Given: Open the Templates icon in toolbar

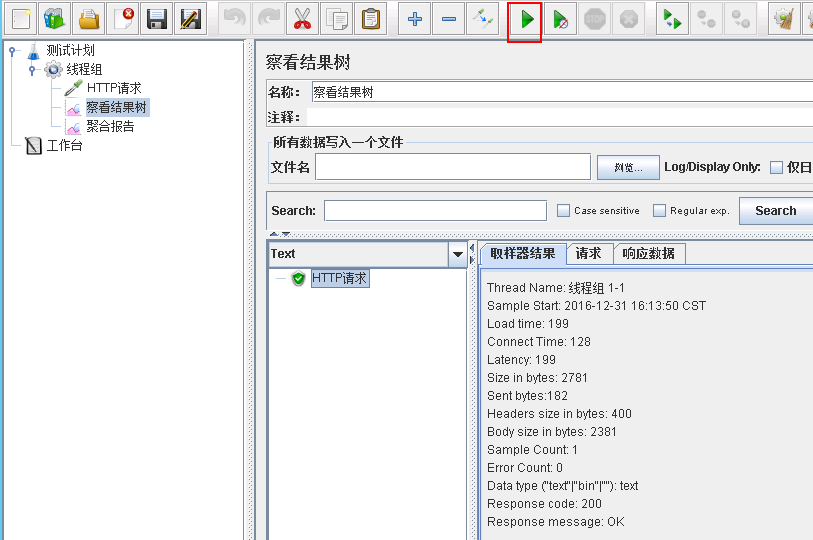Looking at the screenshot, I should [54, 19].
